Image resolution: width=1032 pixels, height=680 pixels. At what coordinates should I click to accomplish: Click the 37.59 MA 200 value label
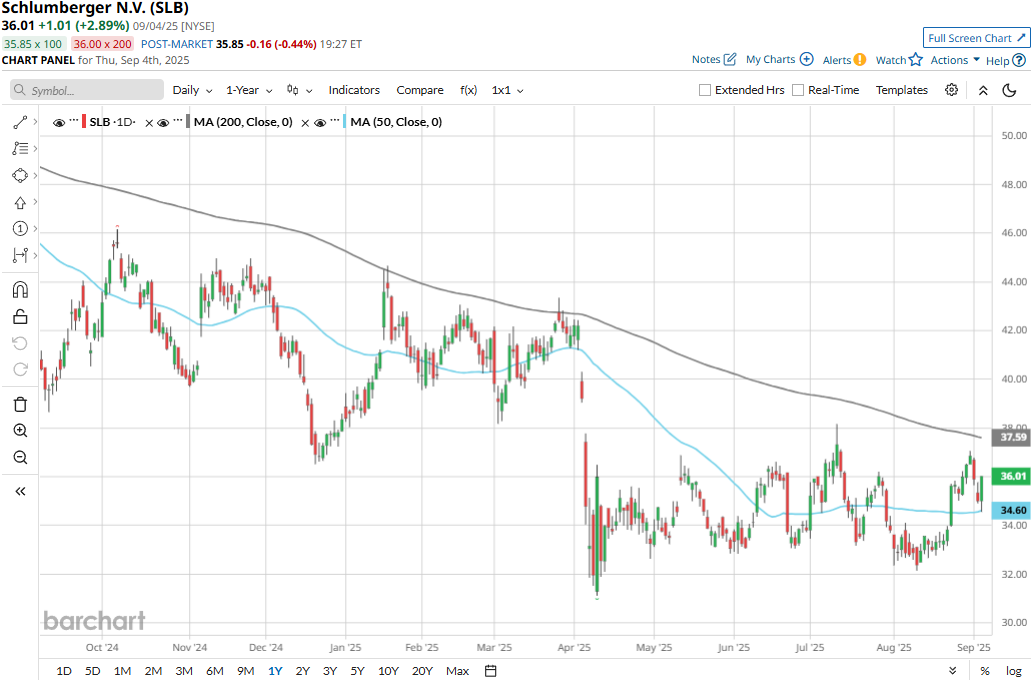[x=1013, y=437]
